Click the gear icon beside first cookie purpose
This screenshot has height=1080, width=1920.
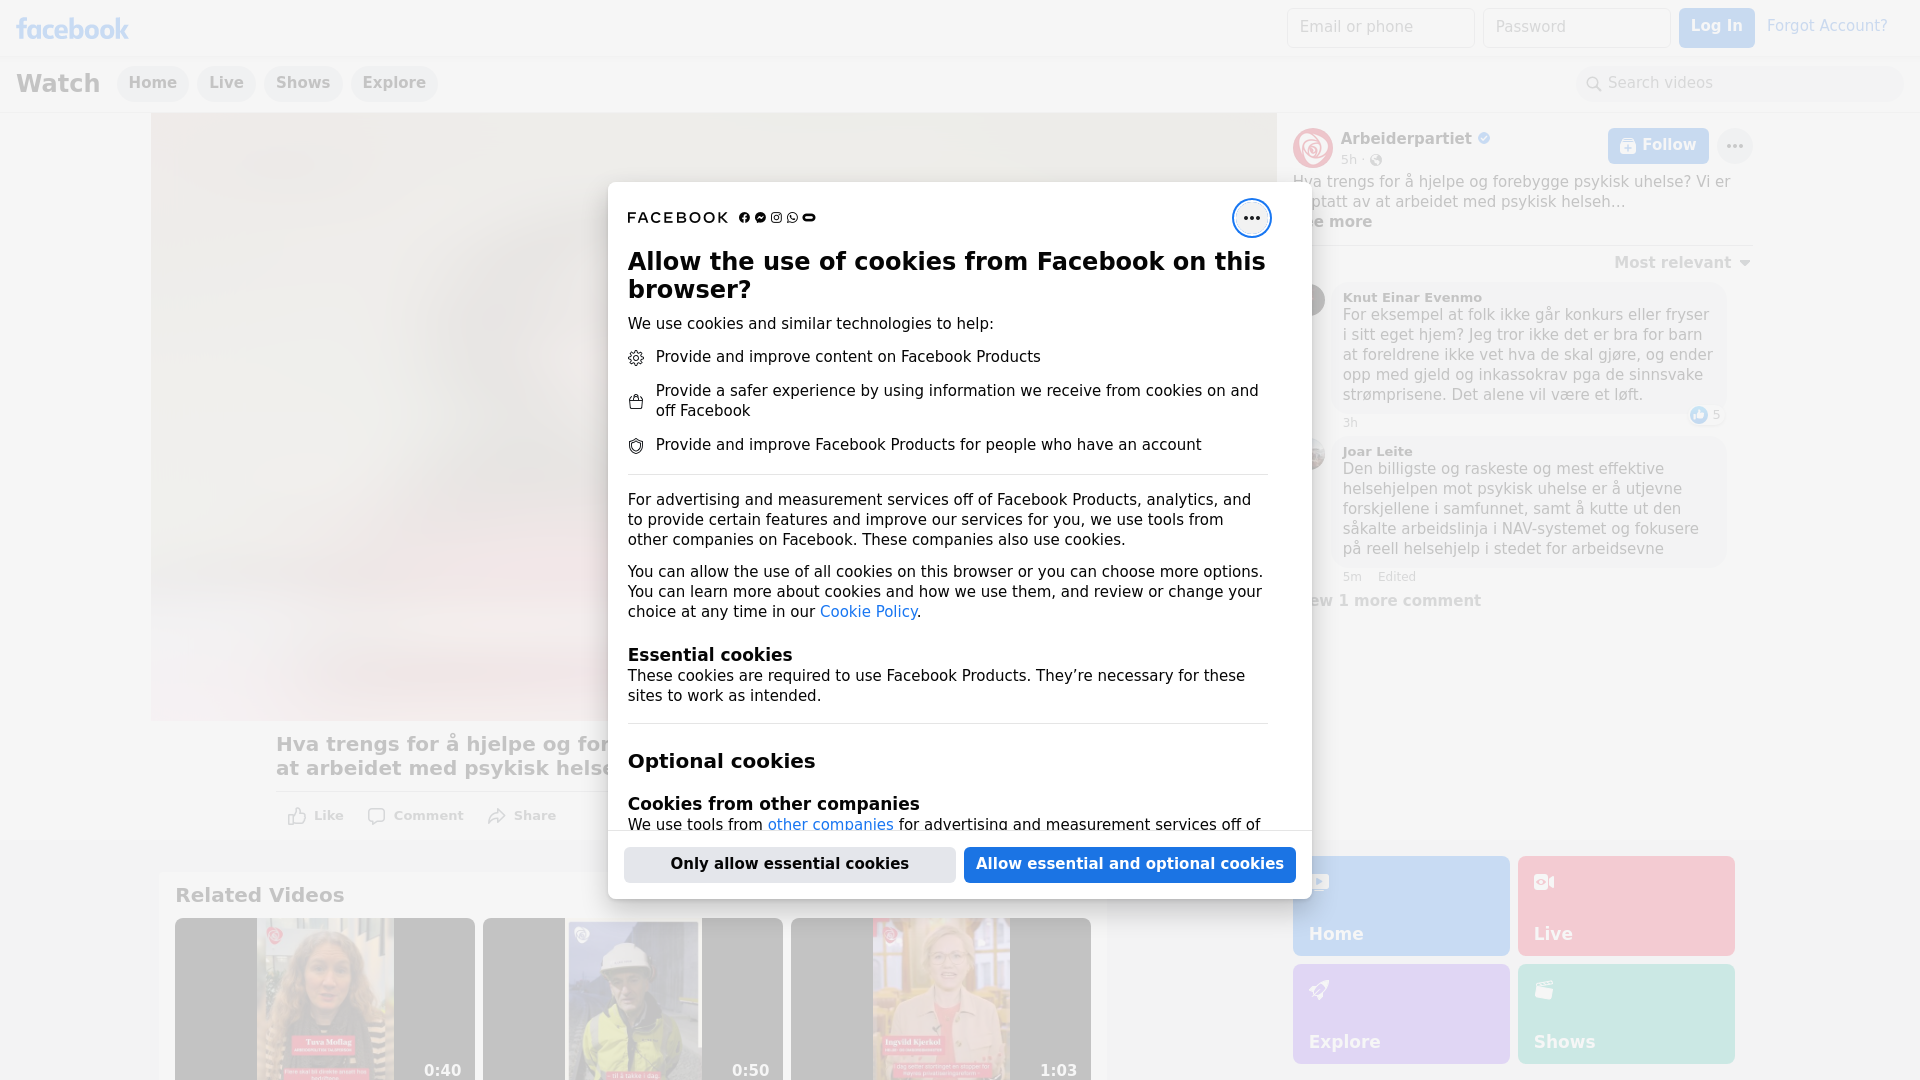tap(636, 358)
